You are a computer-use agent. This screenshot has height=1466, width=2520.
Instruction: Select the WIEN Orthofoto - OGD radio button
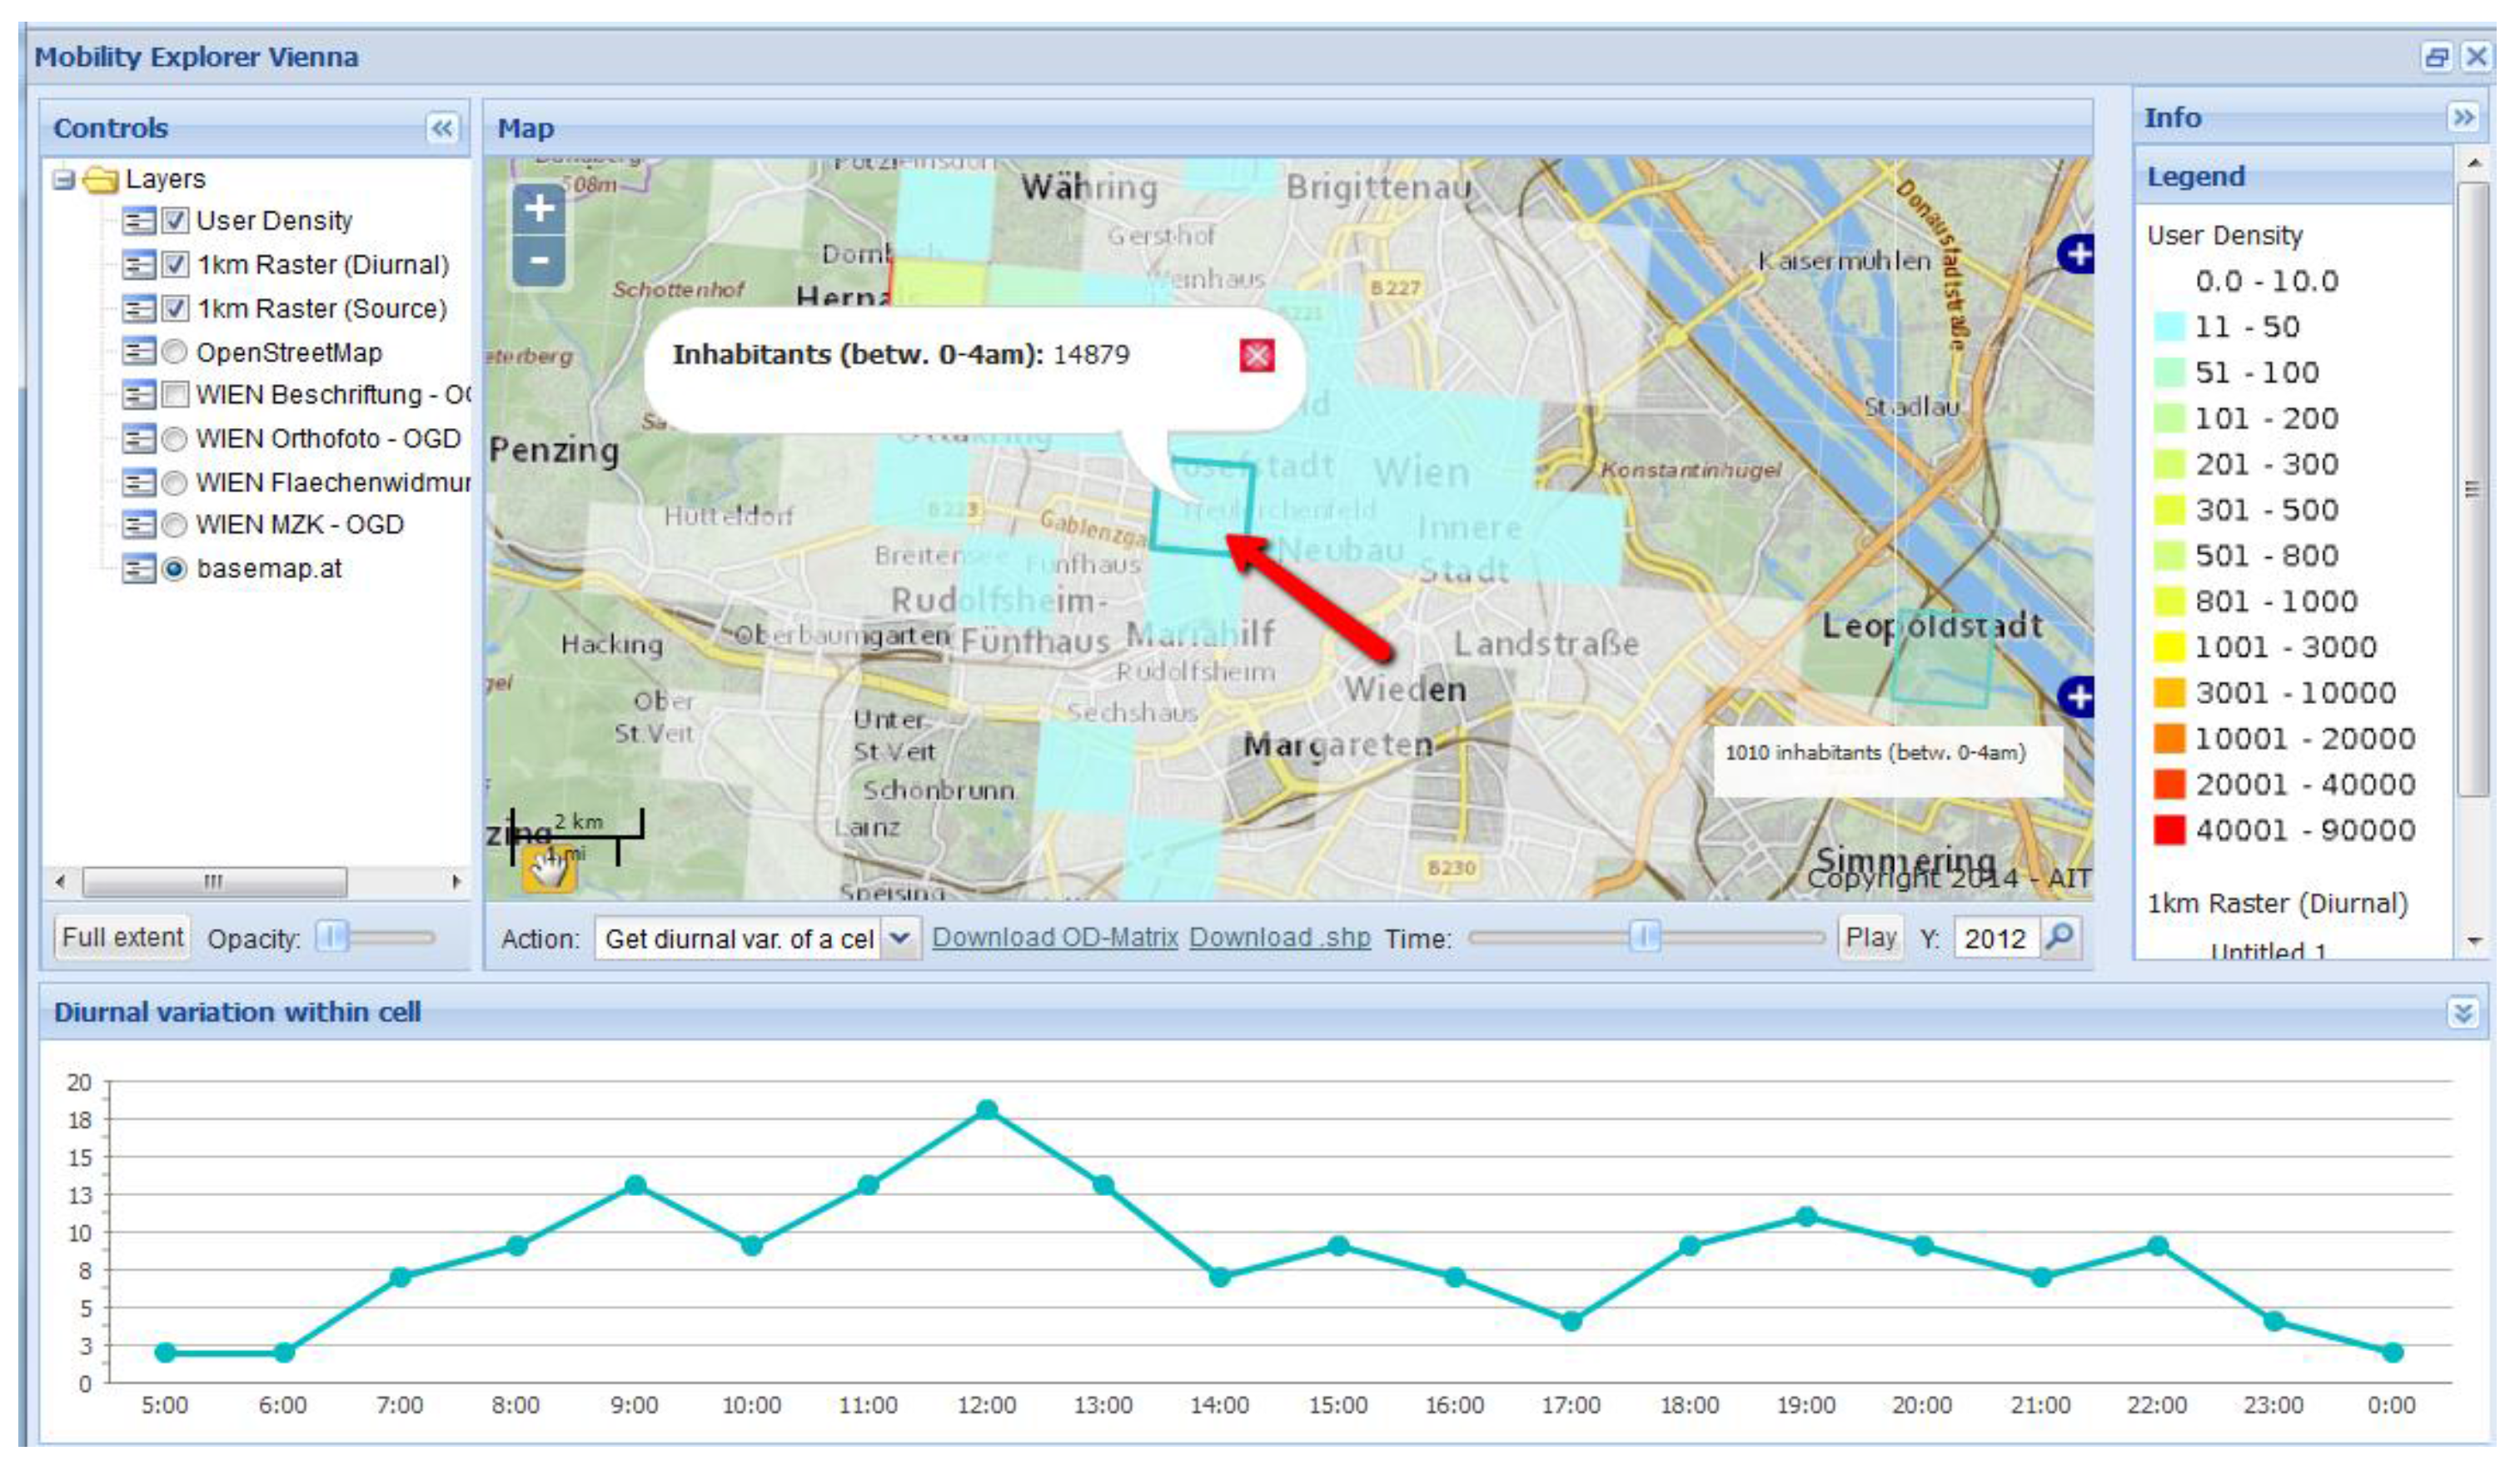click(175, 439)
